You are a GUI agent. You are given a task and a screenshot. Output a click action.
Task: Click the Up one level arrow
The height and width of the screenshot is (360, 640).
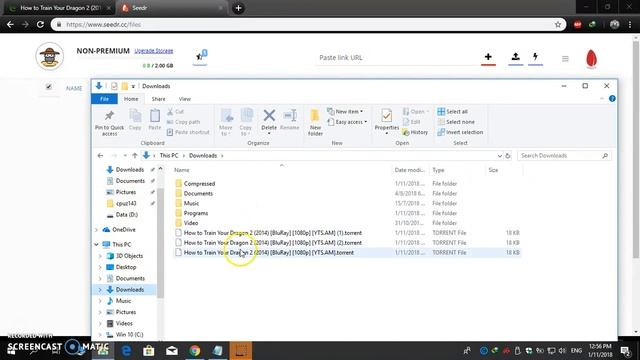(x=135, y=156)
